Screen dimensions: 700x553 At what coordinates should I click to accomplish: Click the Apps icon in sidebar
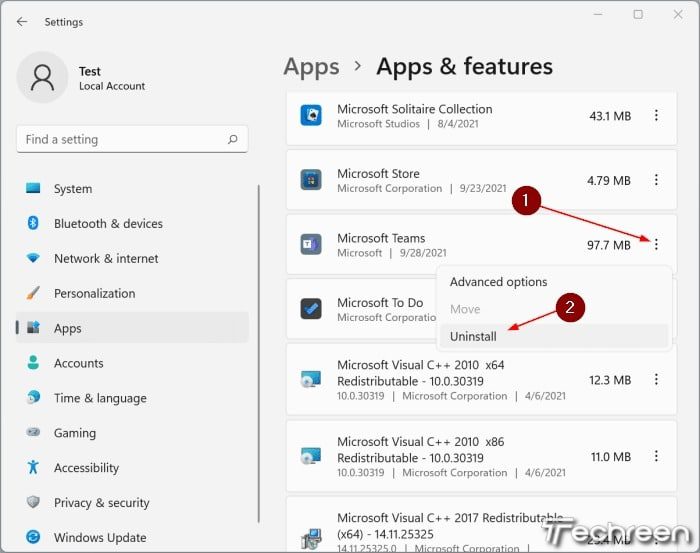pos(33,328)
